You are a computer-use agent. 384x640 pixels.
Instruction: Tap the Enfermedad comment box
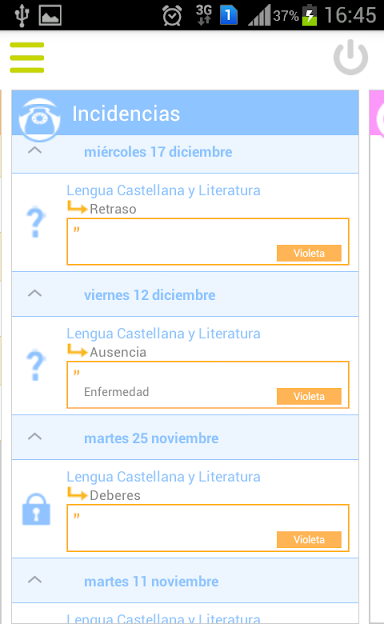pyautogui.click(x=208, y=385)
